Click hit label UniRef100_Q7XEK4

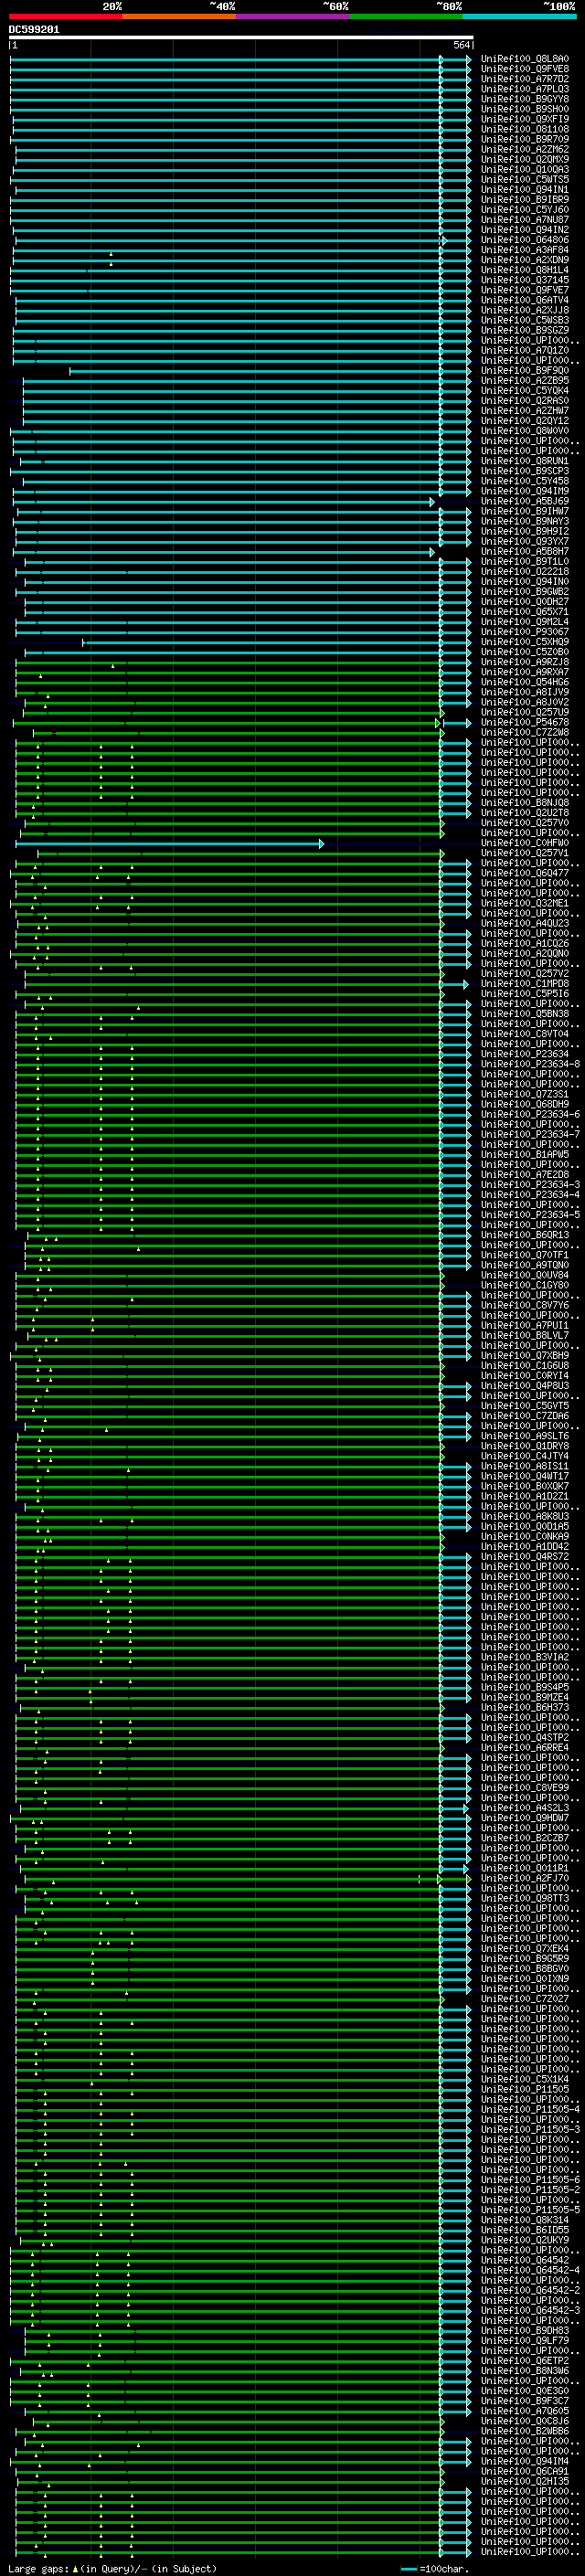525,1948
